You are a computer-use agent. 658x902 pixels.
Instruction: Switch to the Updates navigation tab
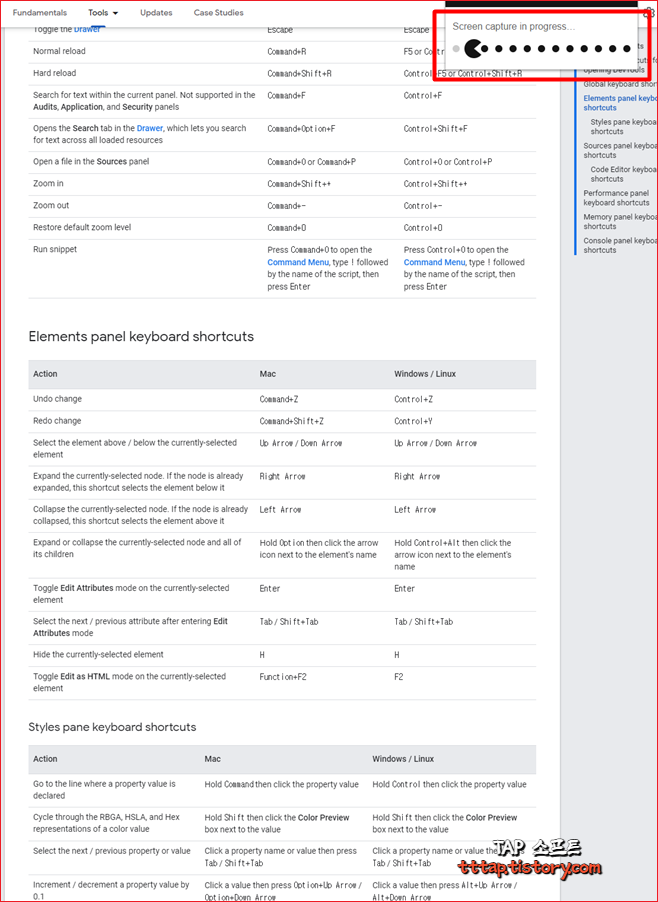156,13
